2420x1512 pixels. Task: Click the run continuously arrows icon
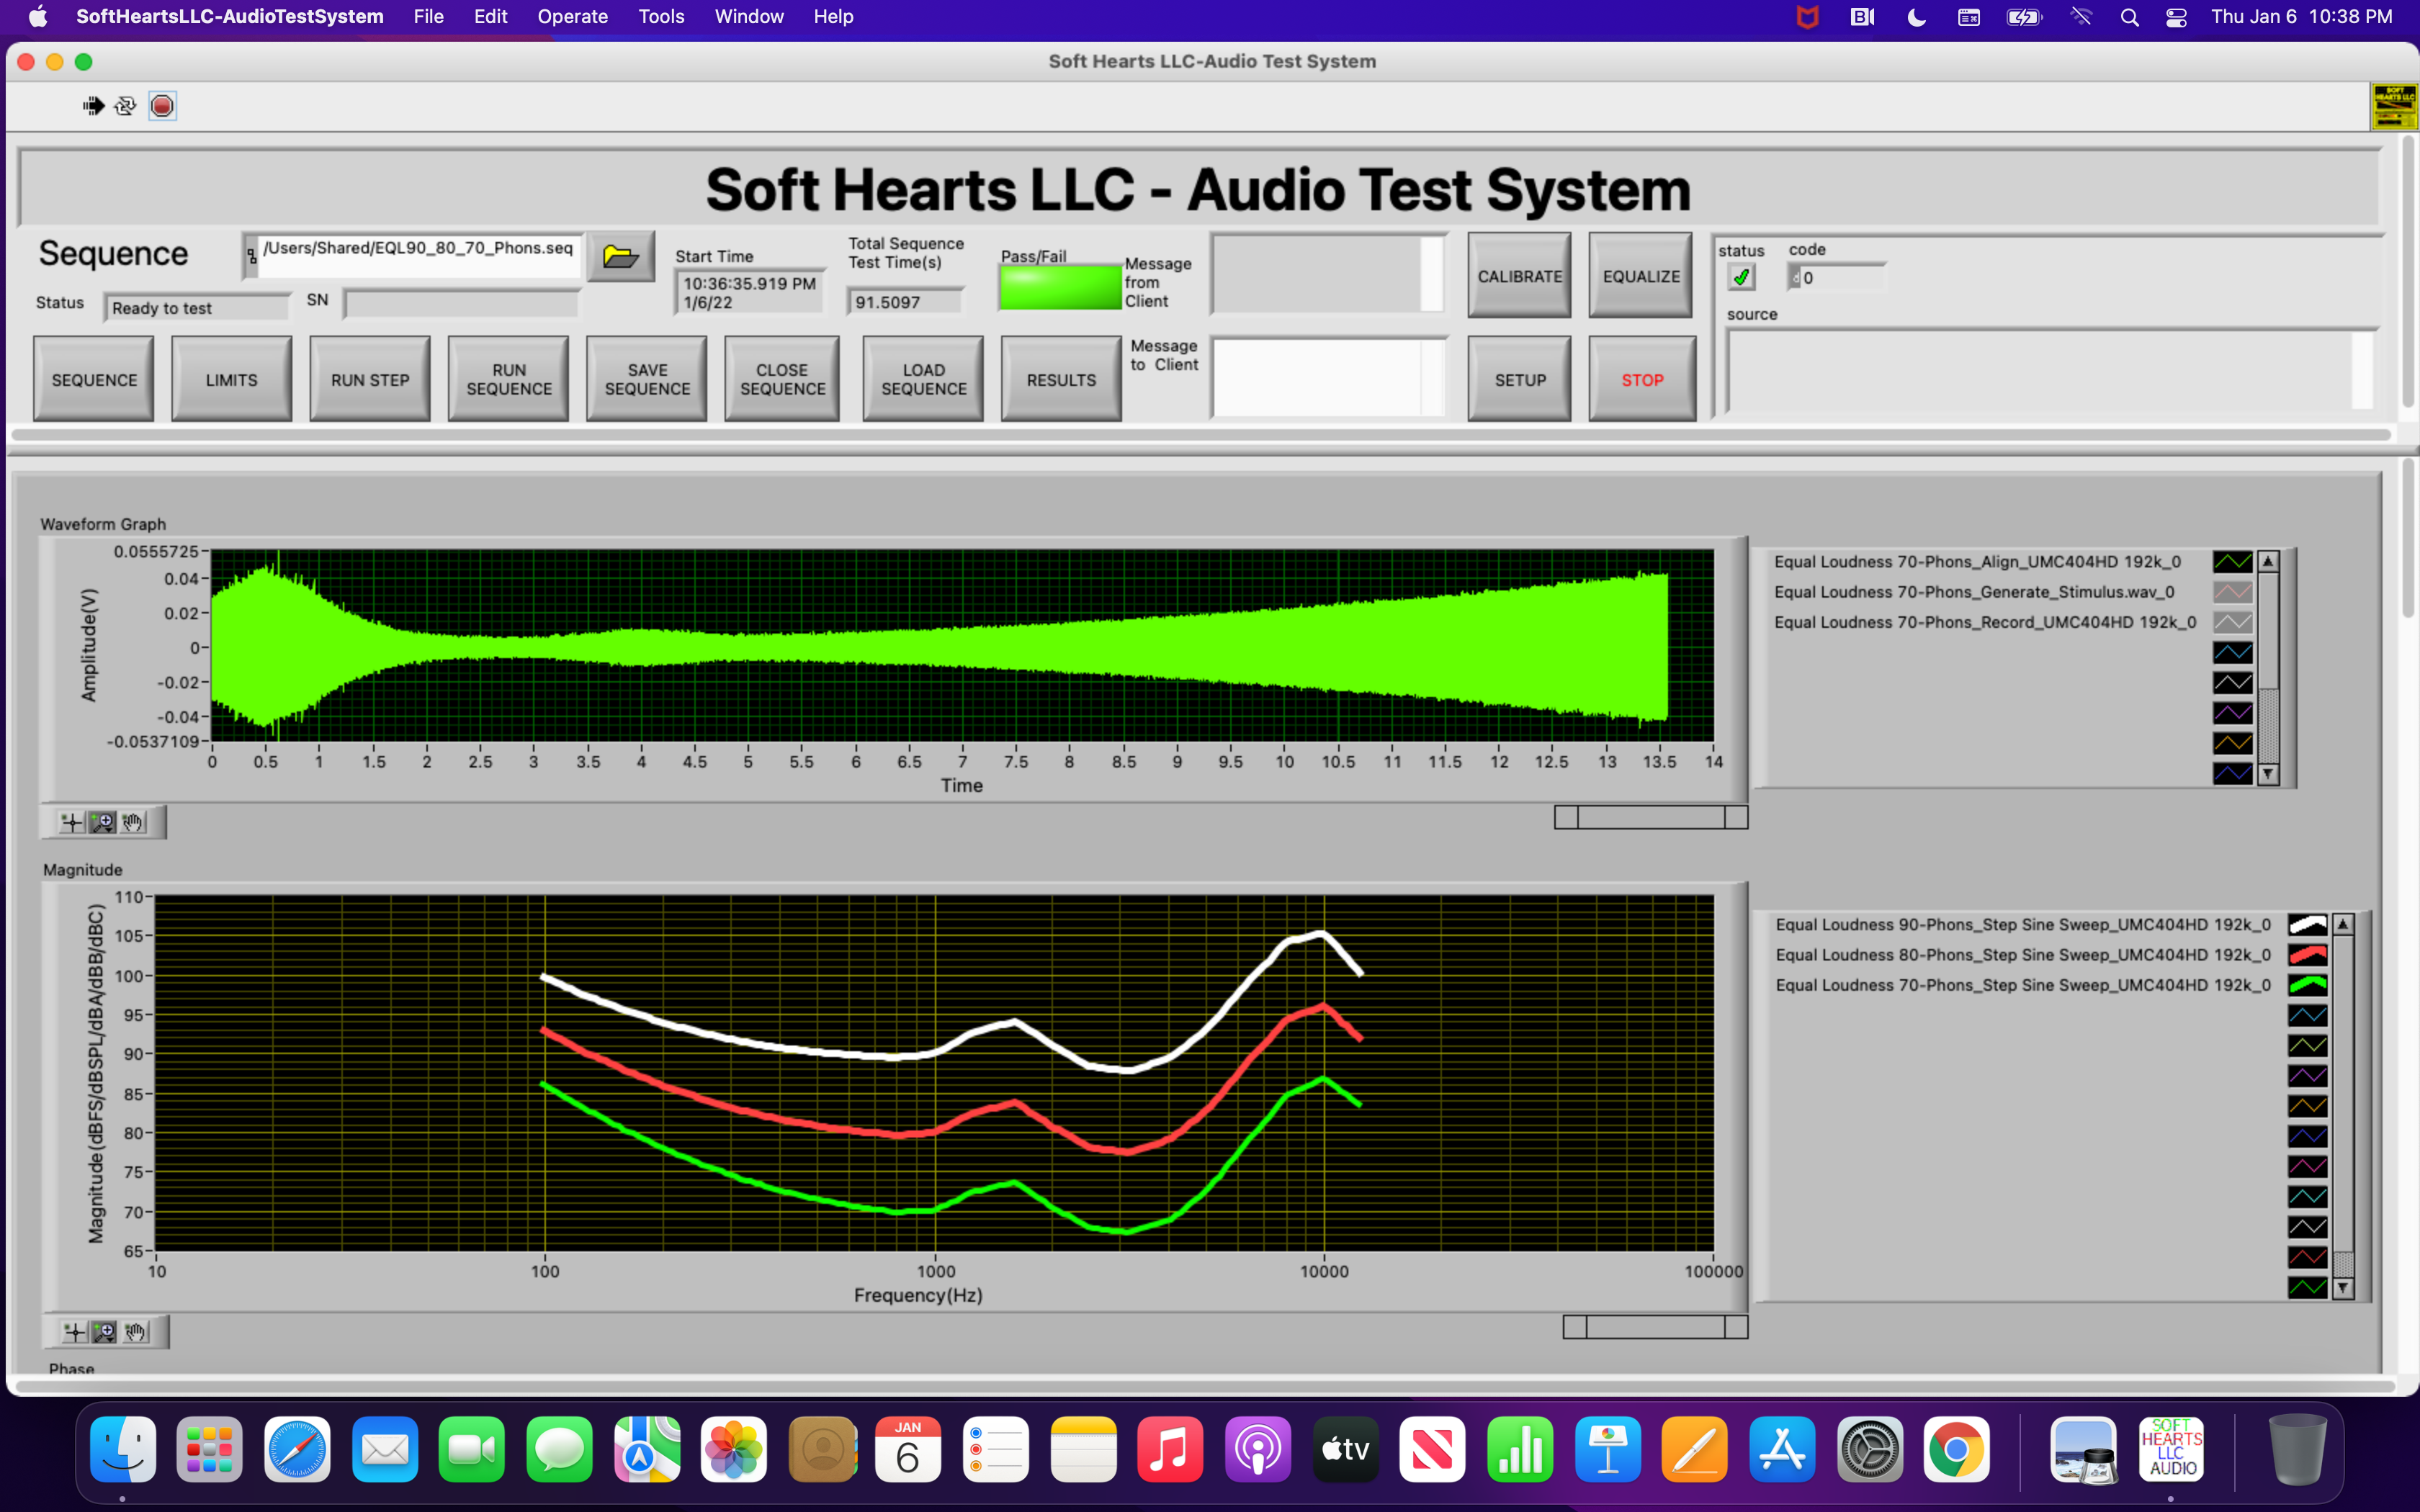(x=125, y=106)
